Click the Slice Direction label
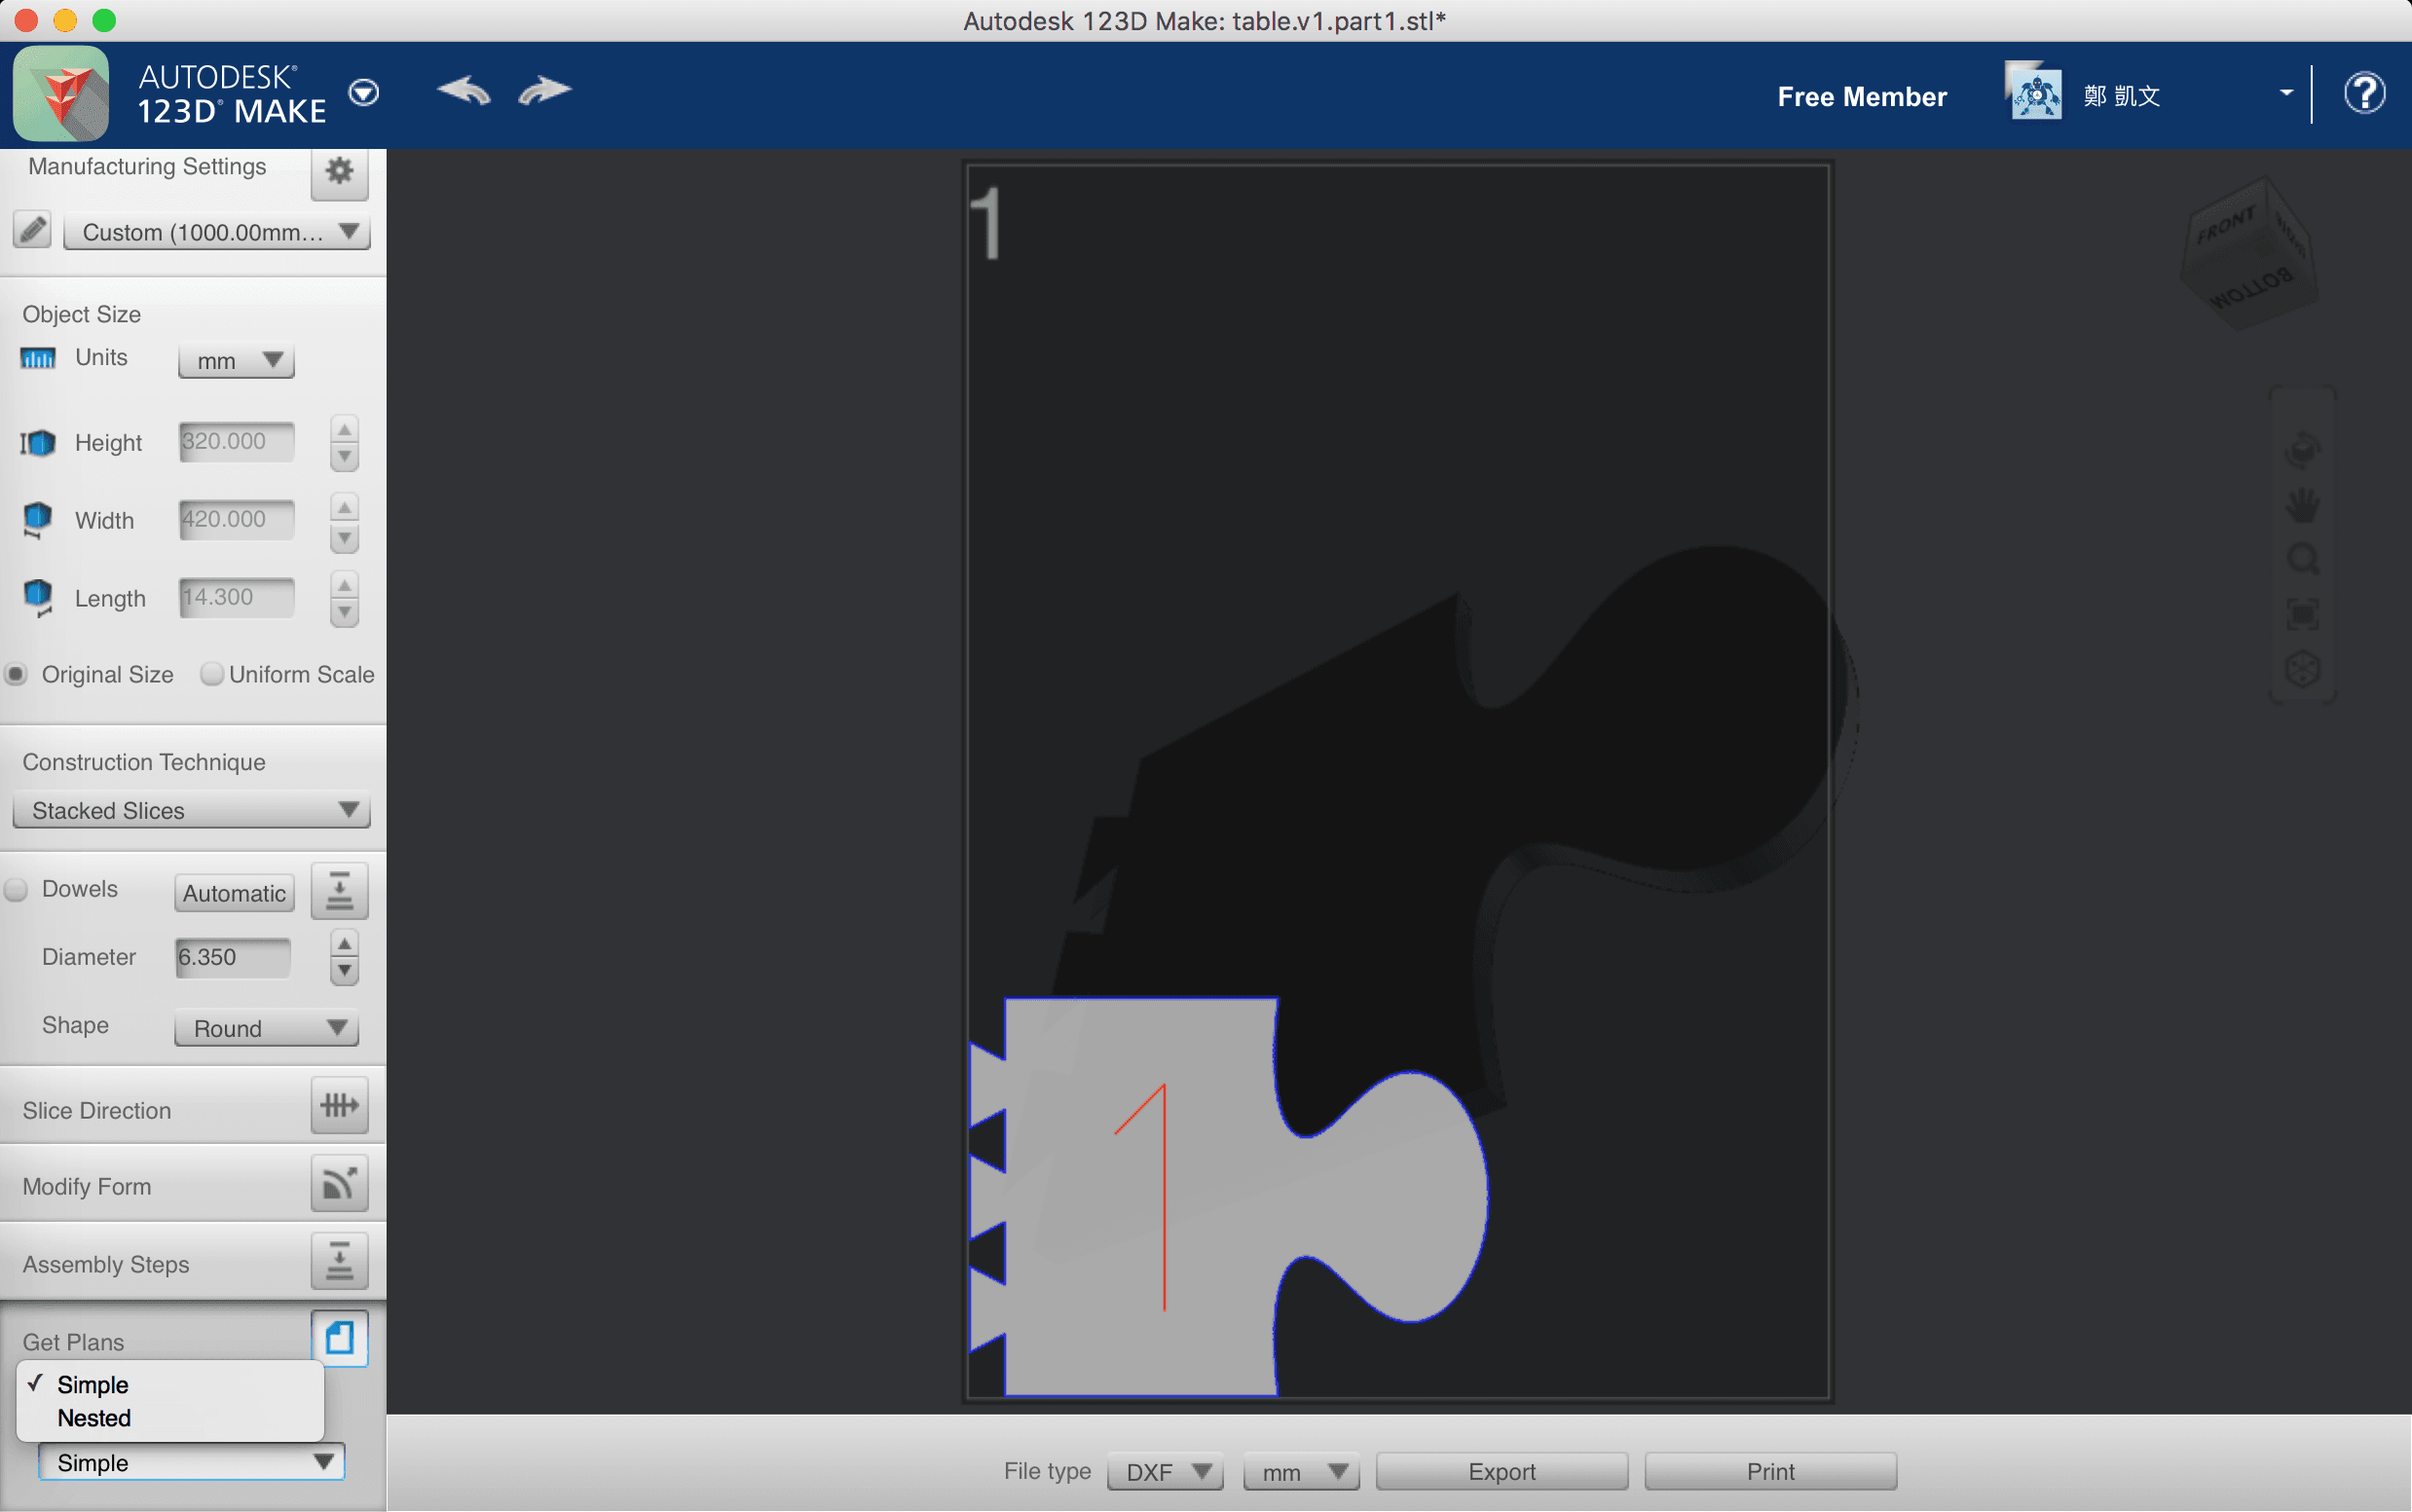Viewport: 2412px width, 1512px height. pyautogui.click(x=97, y=1110)
